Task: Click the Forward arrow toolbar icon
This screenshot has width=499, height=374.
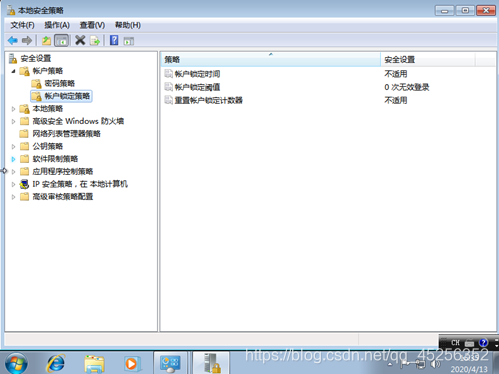Action: (x=27, y=41)
